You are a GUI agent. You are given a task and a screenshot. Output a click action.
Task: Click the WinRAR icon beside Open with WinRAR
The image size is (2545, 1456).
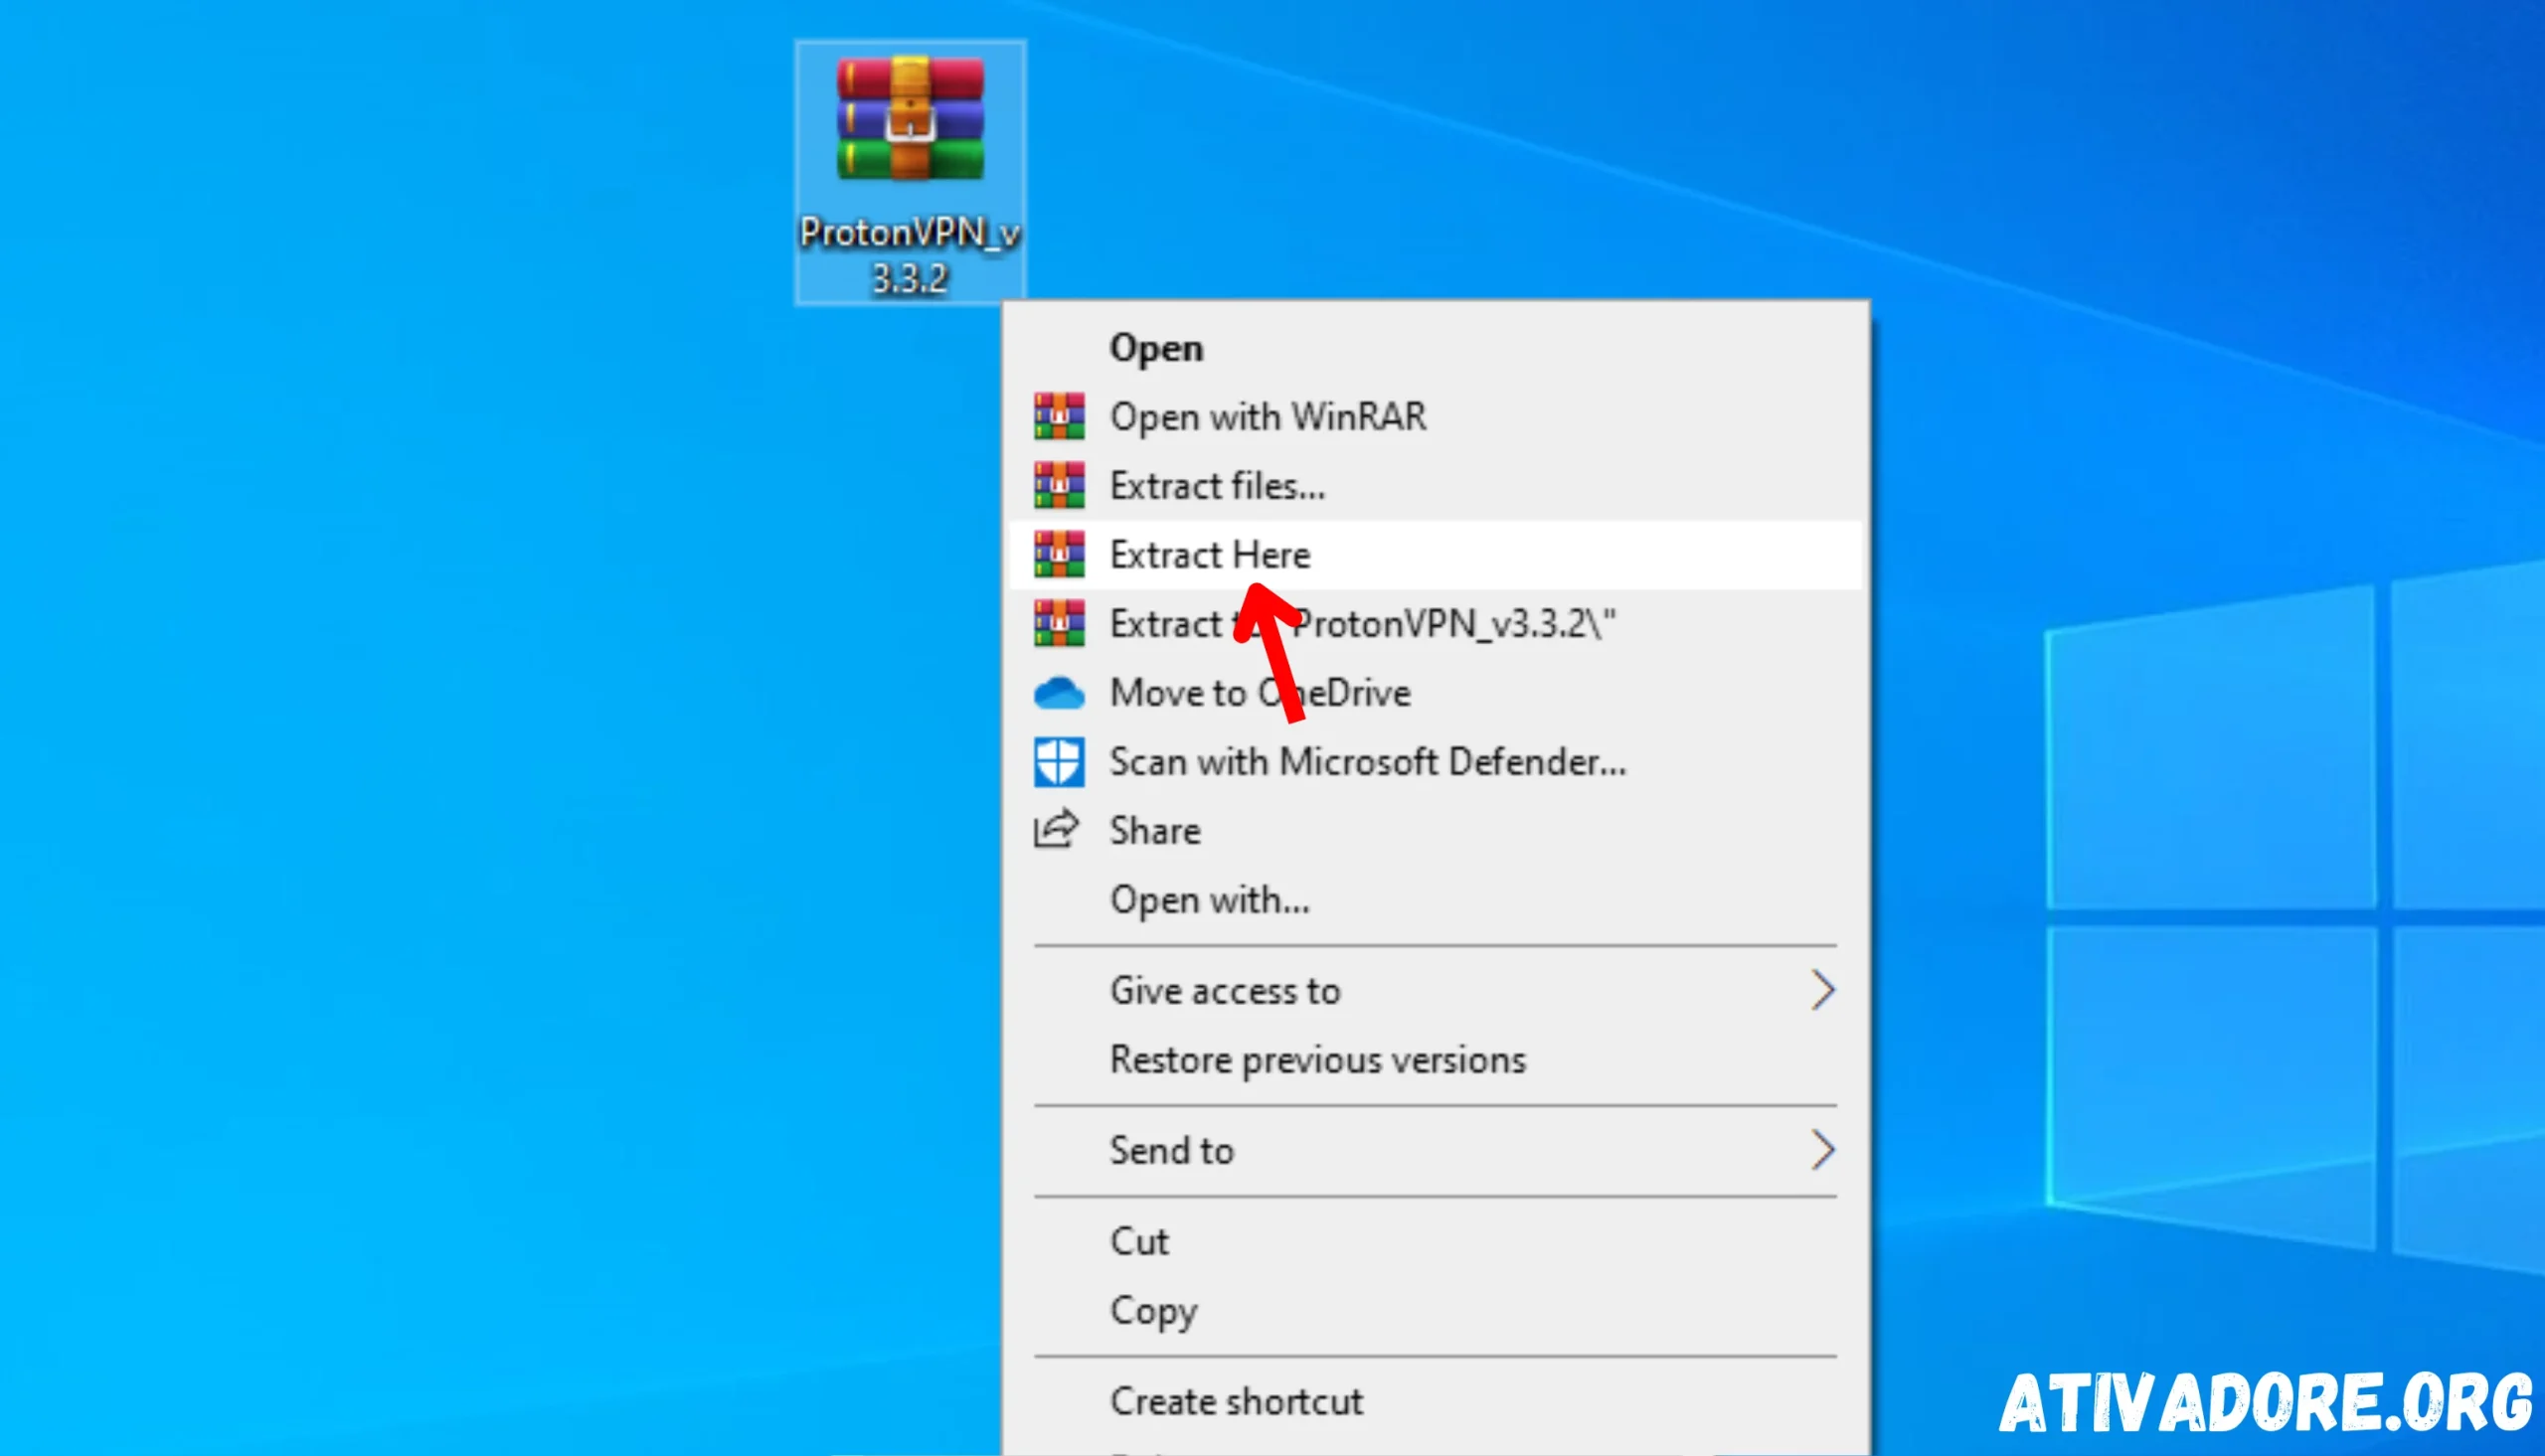pos(1059,416)
